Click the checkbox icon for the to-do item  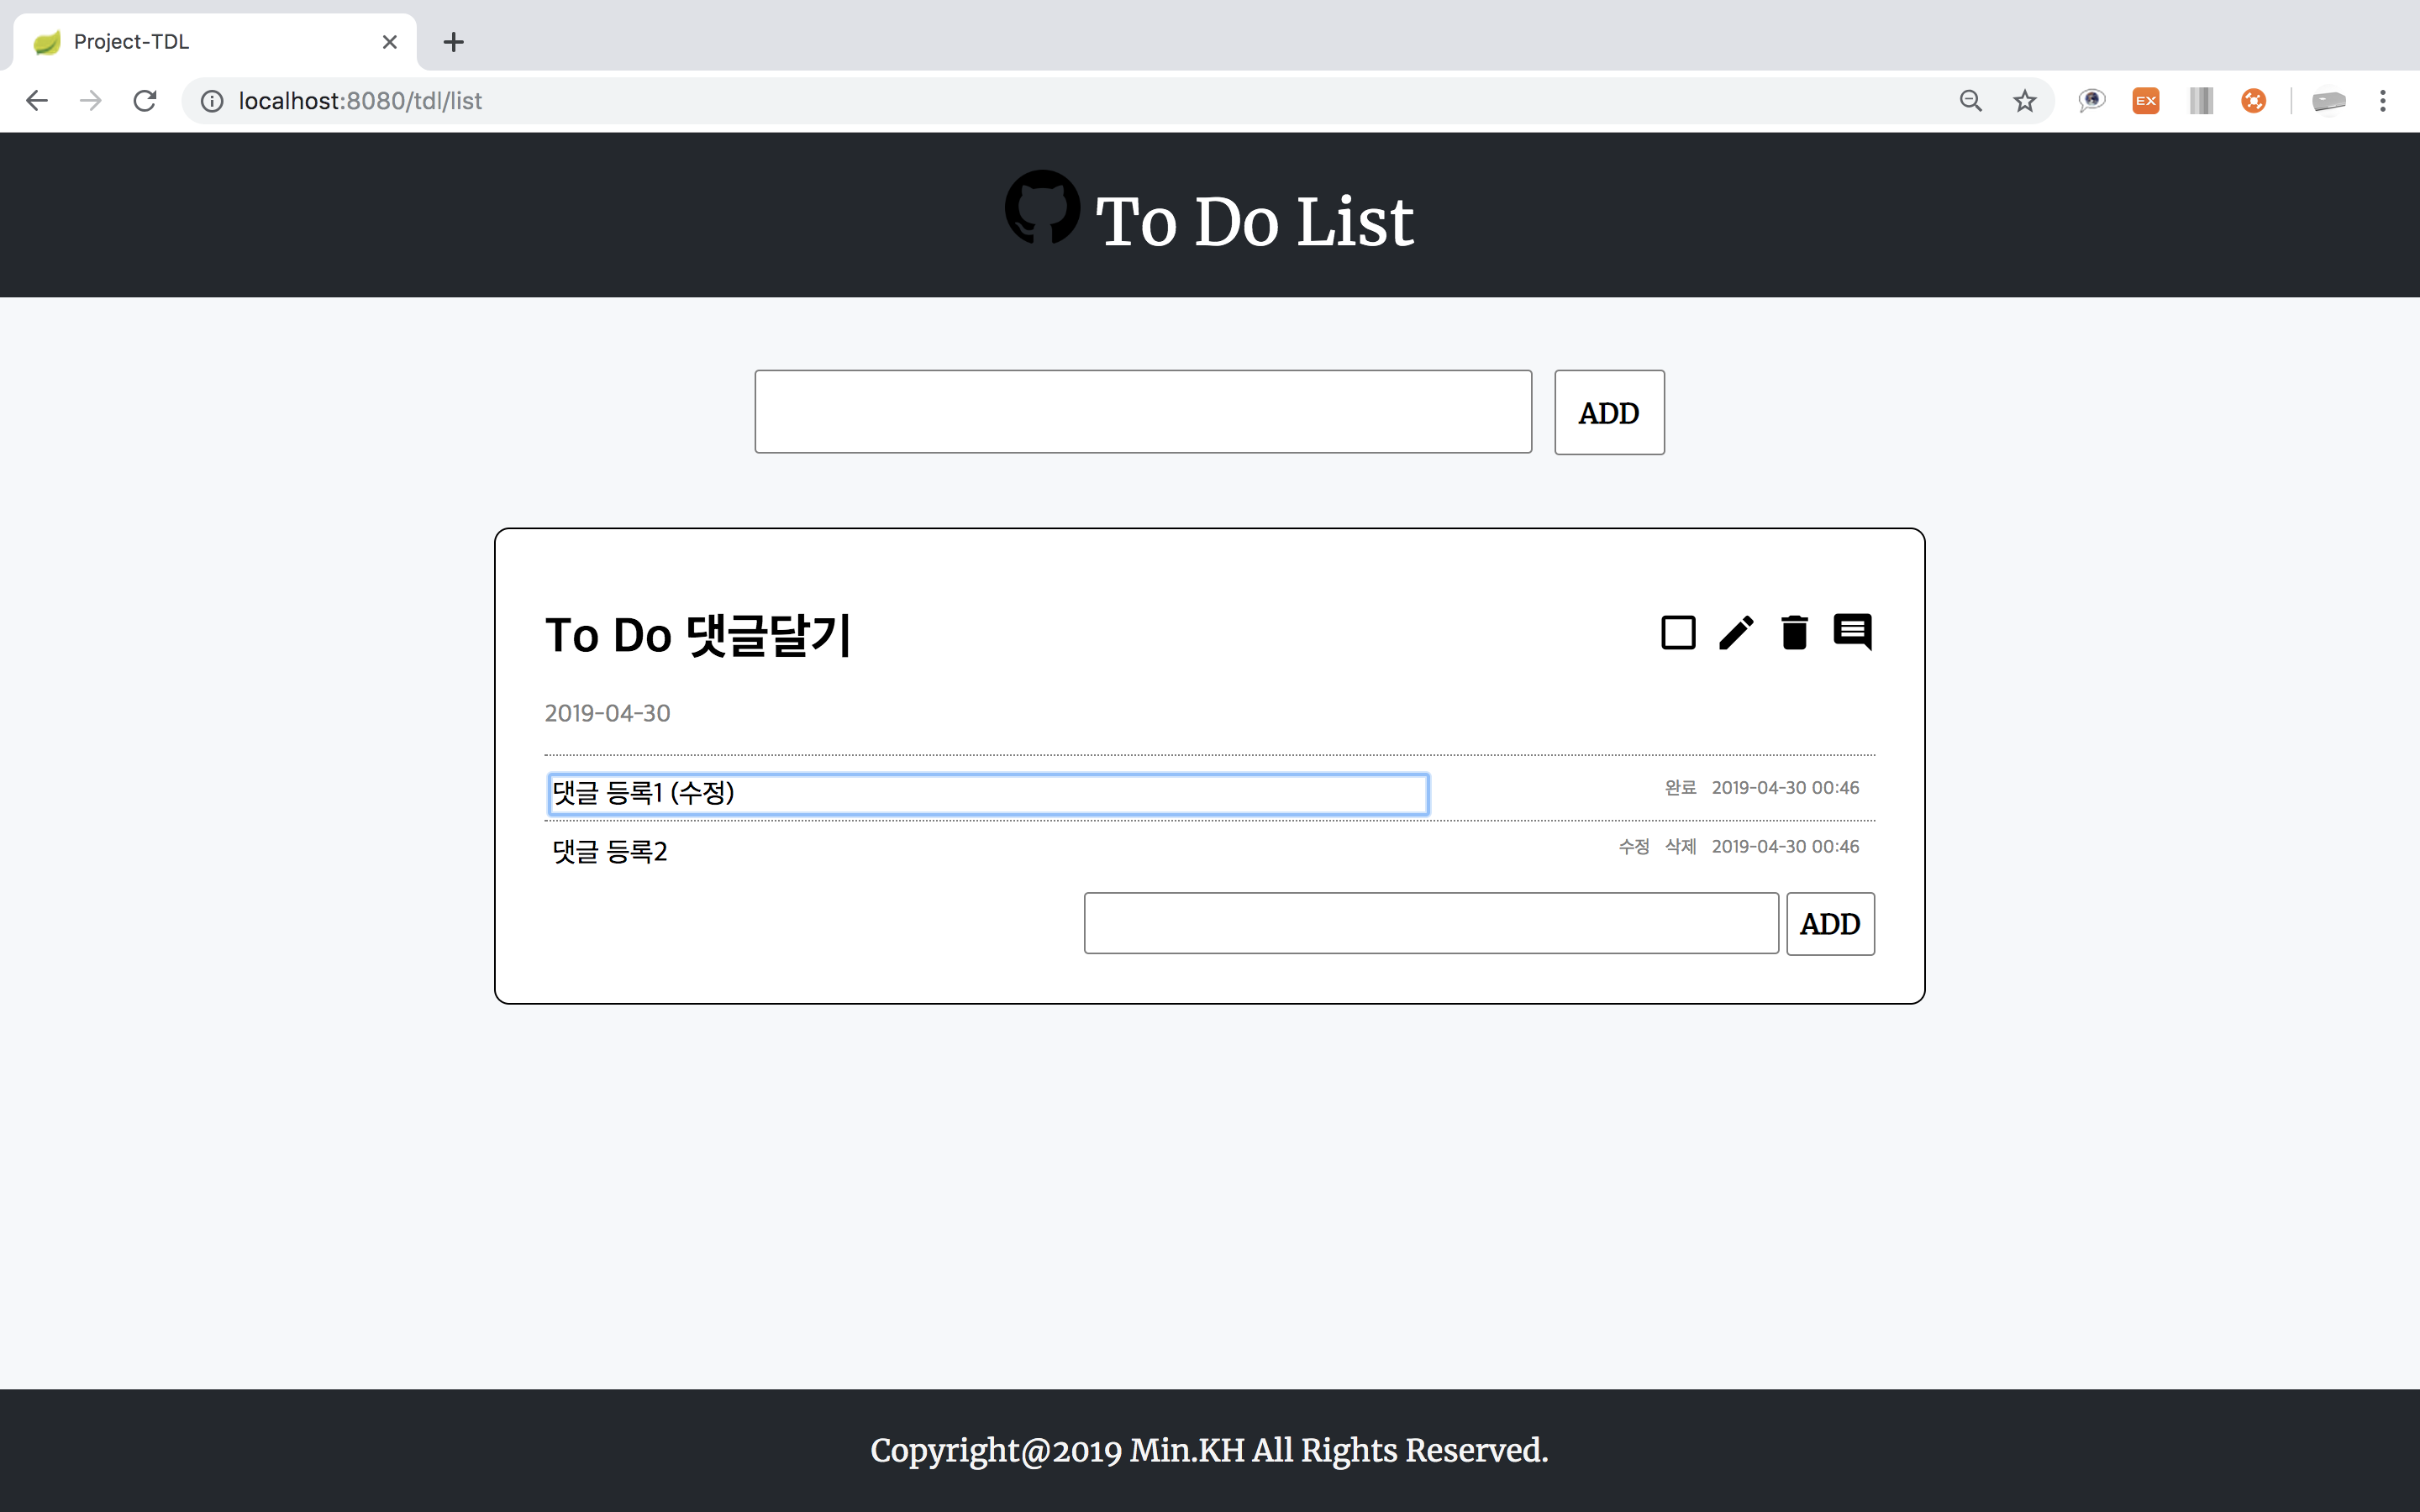click(1676, 631)
